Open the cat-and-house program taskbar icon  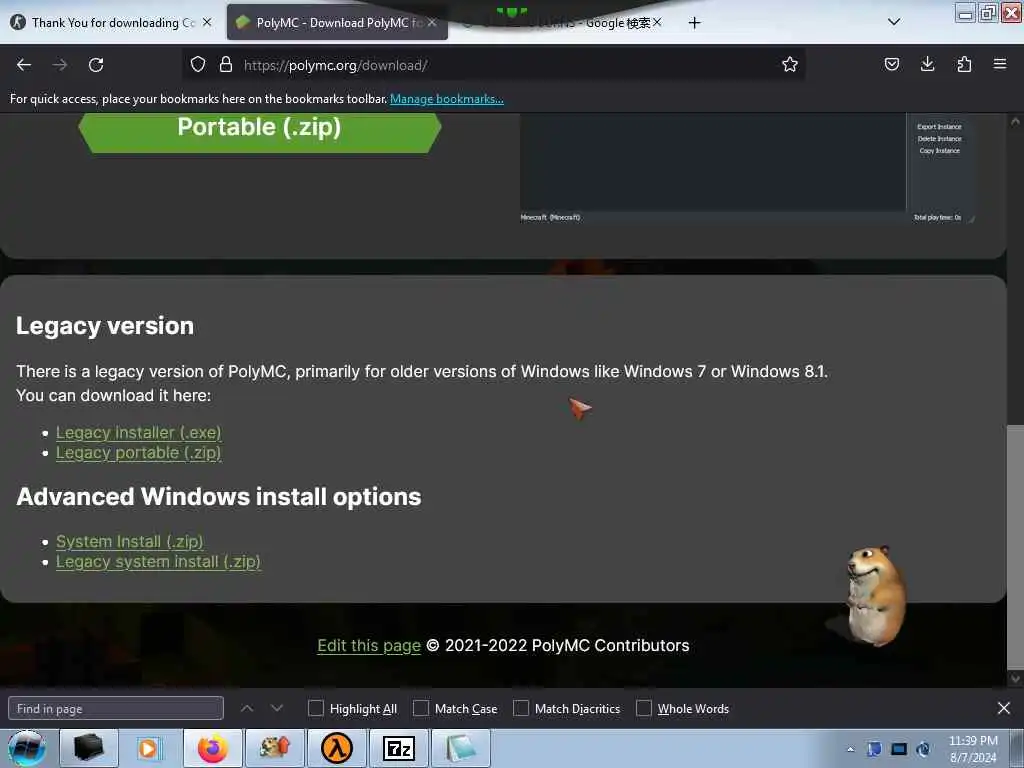pyautogui.click(x=275, y=748)
